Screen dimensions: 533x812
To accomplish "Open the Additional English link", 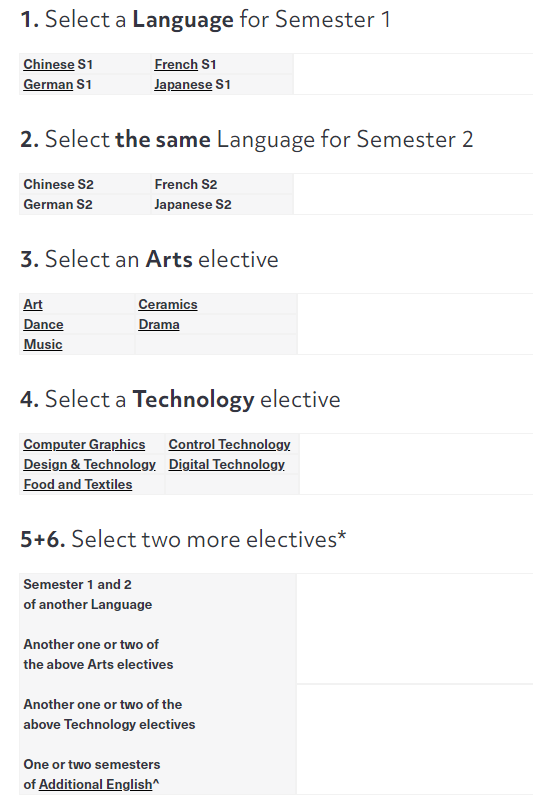I will click(95, 785).
